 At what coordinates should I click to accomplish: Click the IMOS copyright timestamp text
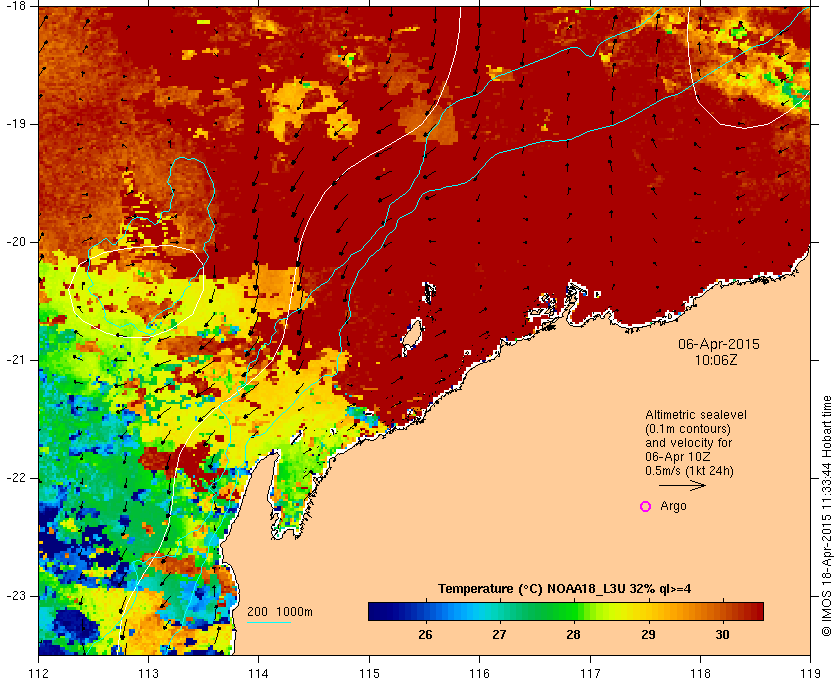[827, 516]
